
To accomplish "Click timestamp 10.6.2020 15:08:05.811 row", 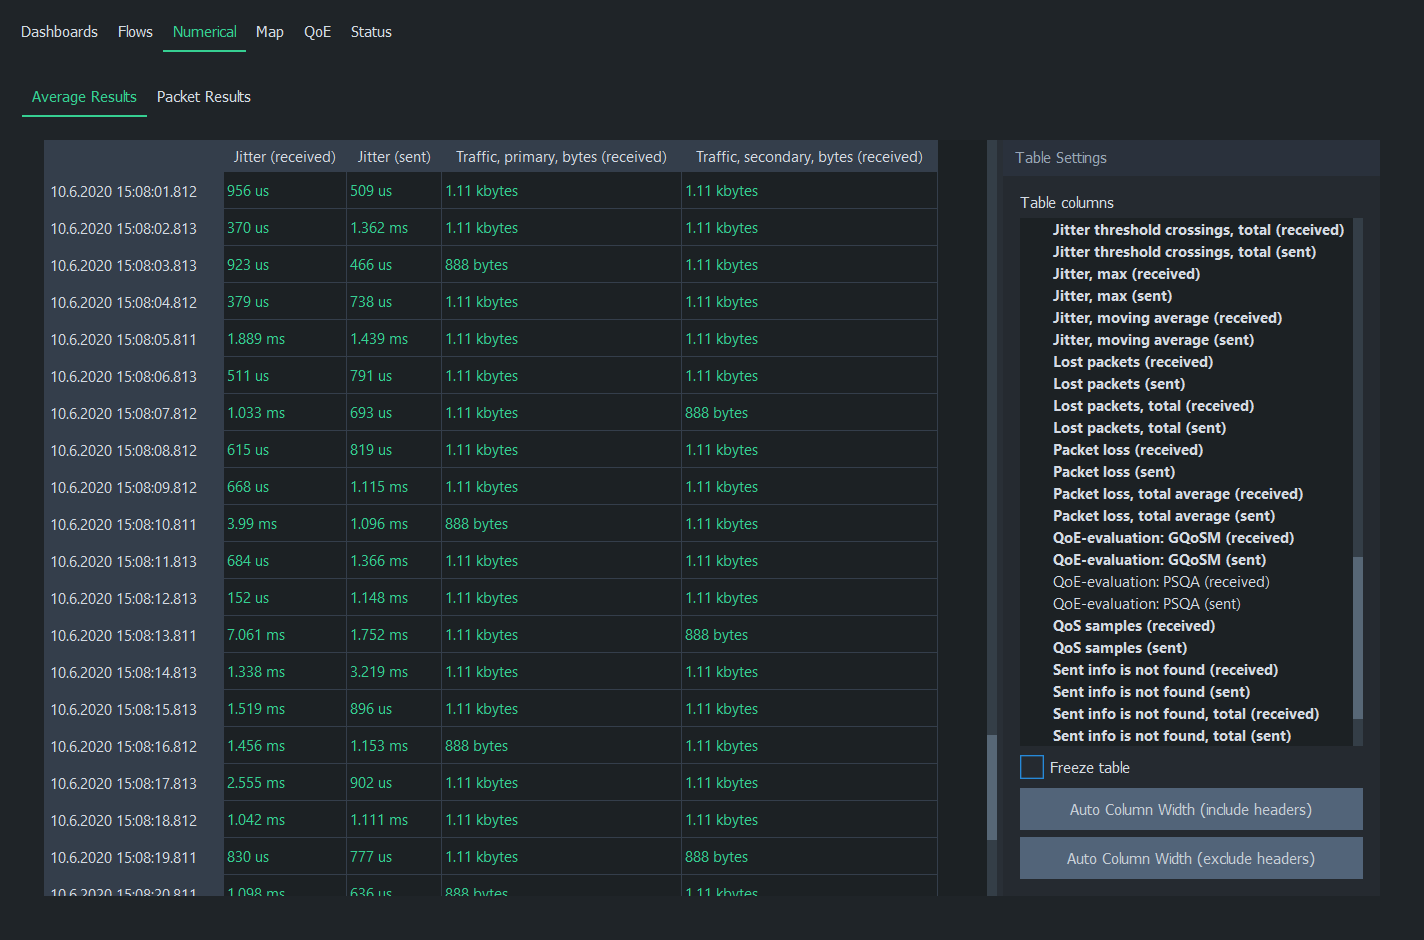I will (124, 339).
